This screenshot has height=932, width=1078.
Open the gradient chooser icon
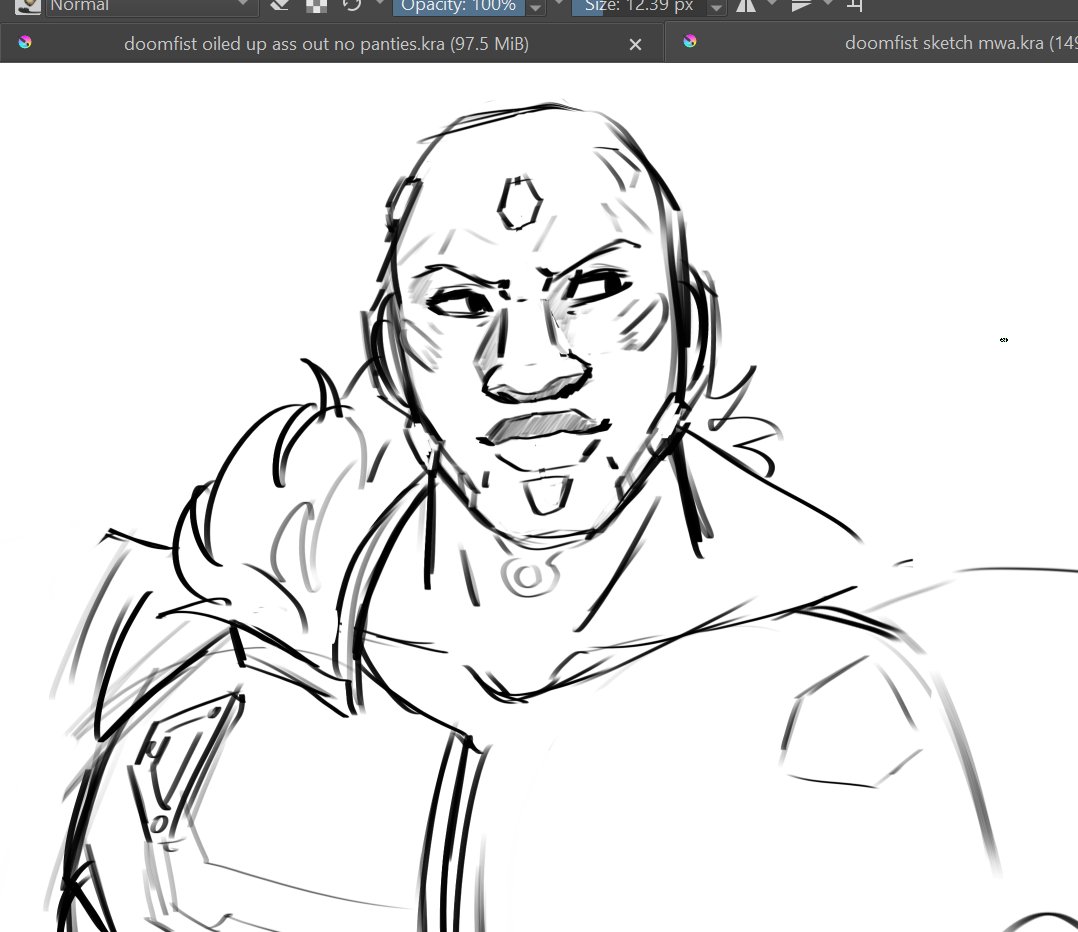pyautogui.click(x=801, y=7)
